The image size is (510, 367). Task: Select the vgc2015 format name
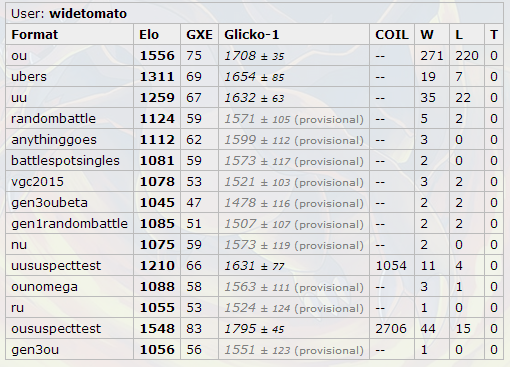[x=37, y=182]
